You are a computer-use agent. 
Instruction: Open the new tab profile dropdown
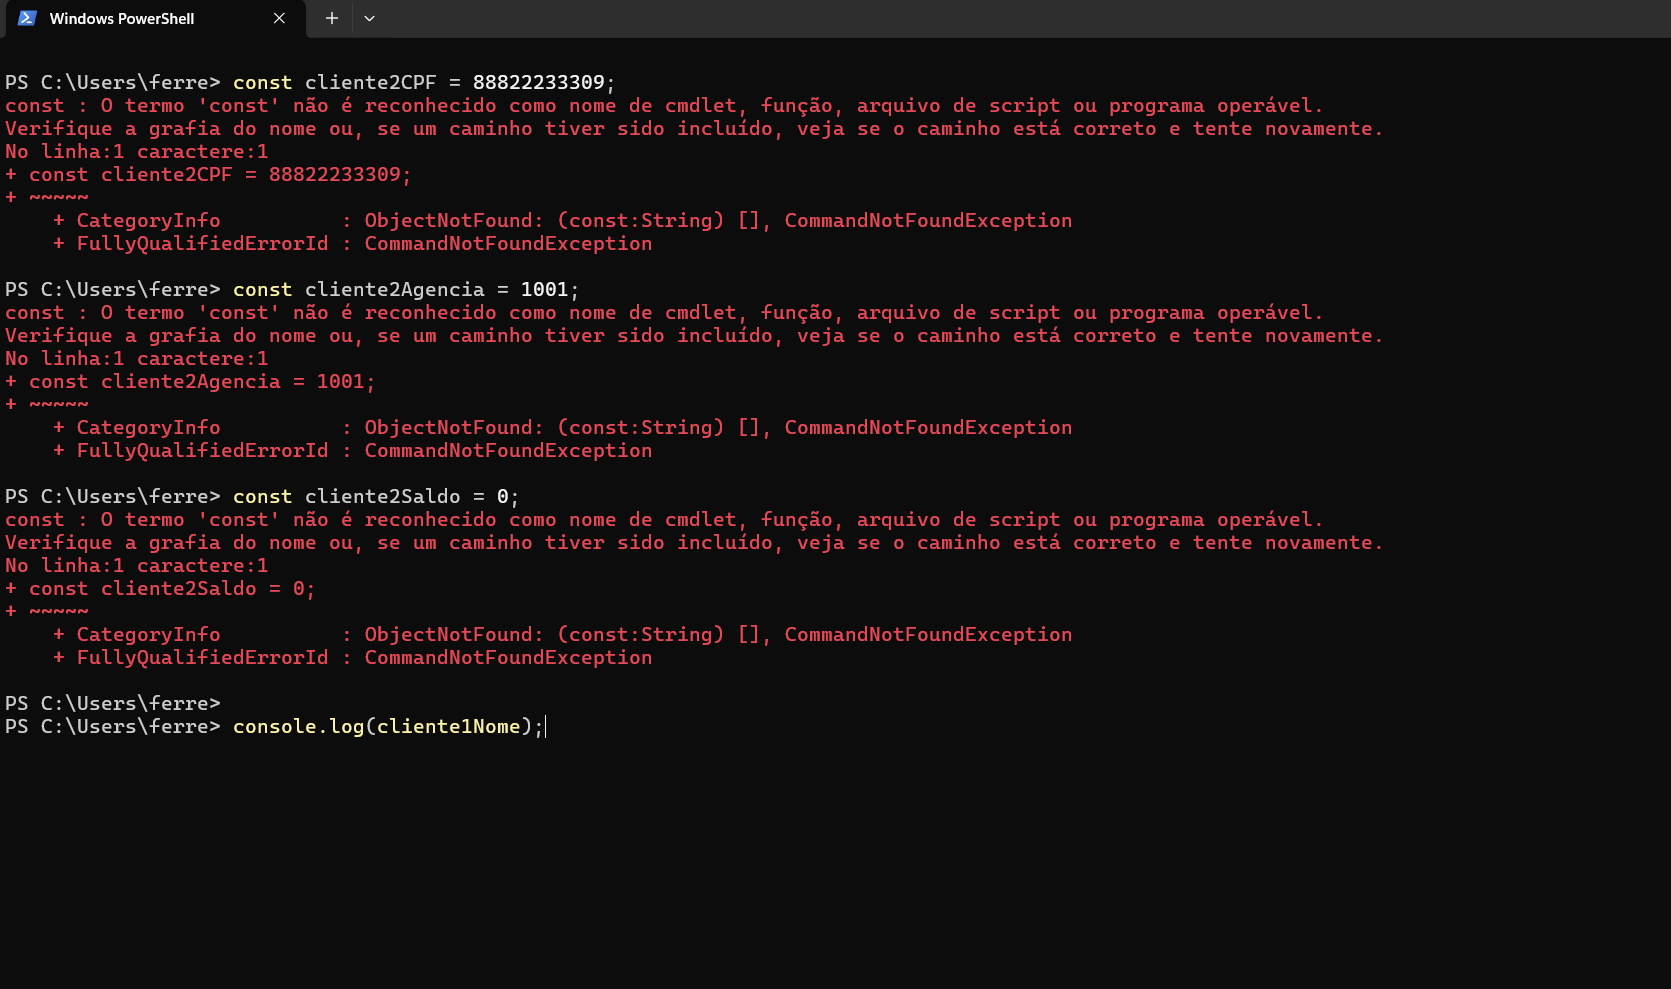pyautogui.click(x=369, y=18)
